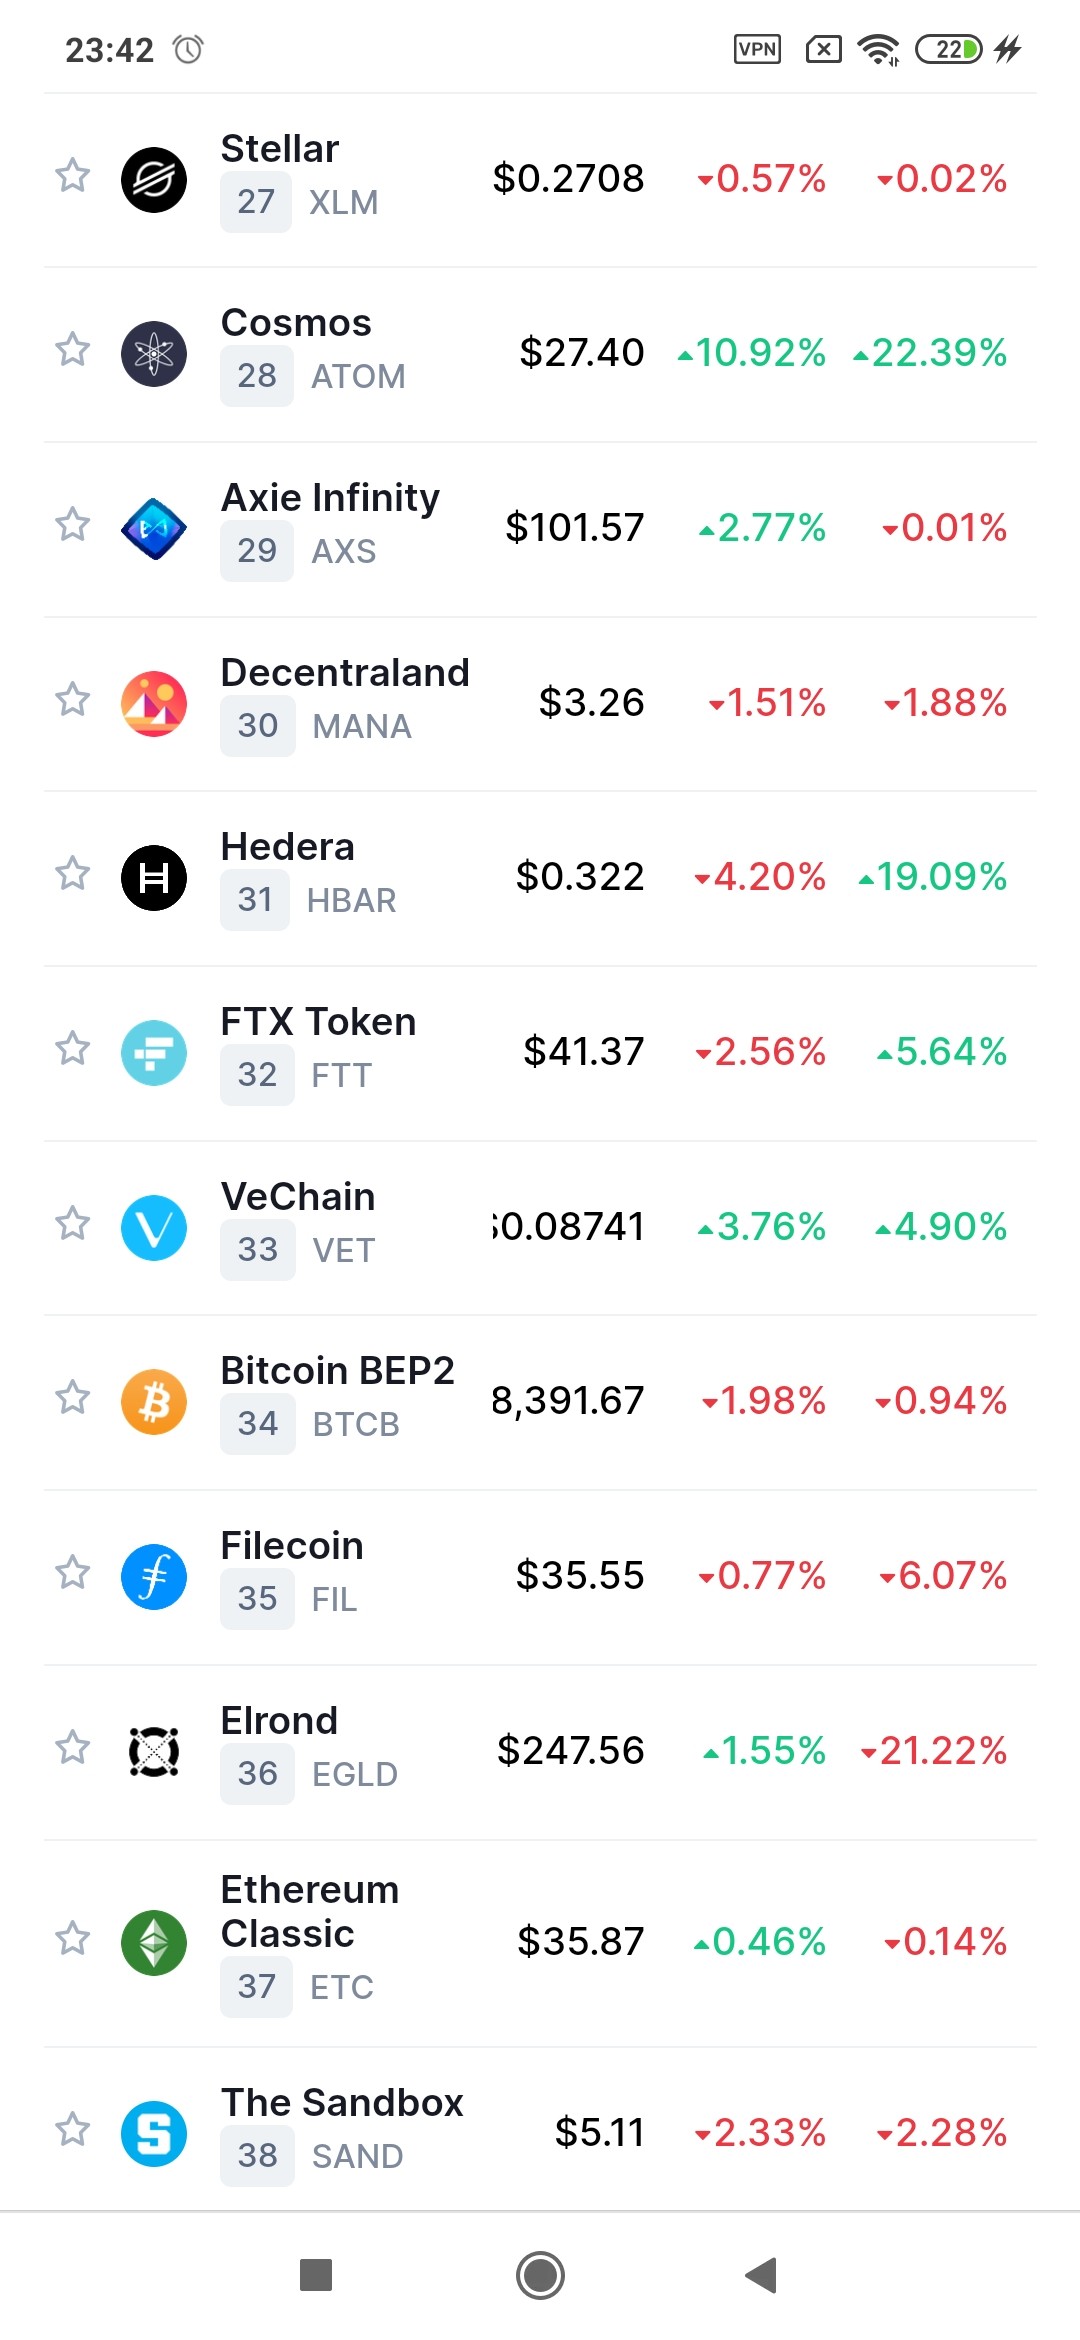Open the Ethereum Classic coin name

pos(310,1911)
